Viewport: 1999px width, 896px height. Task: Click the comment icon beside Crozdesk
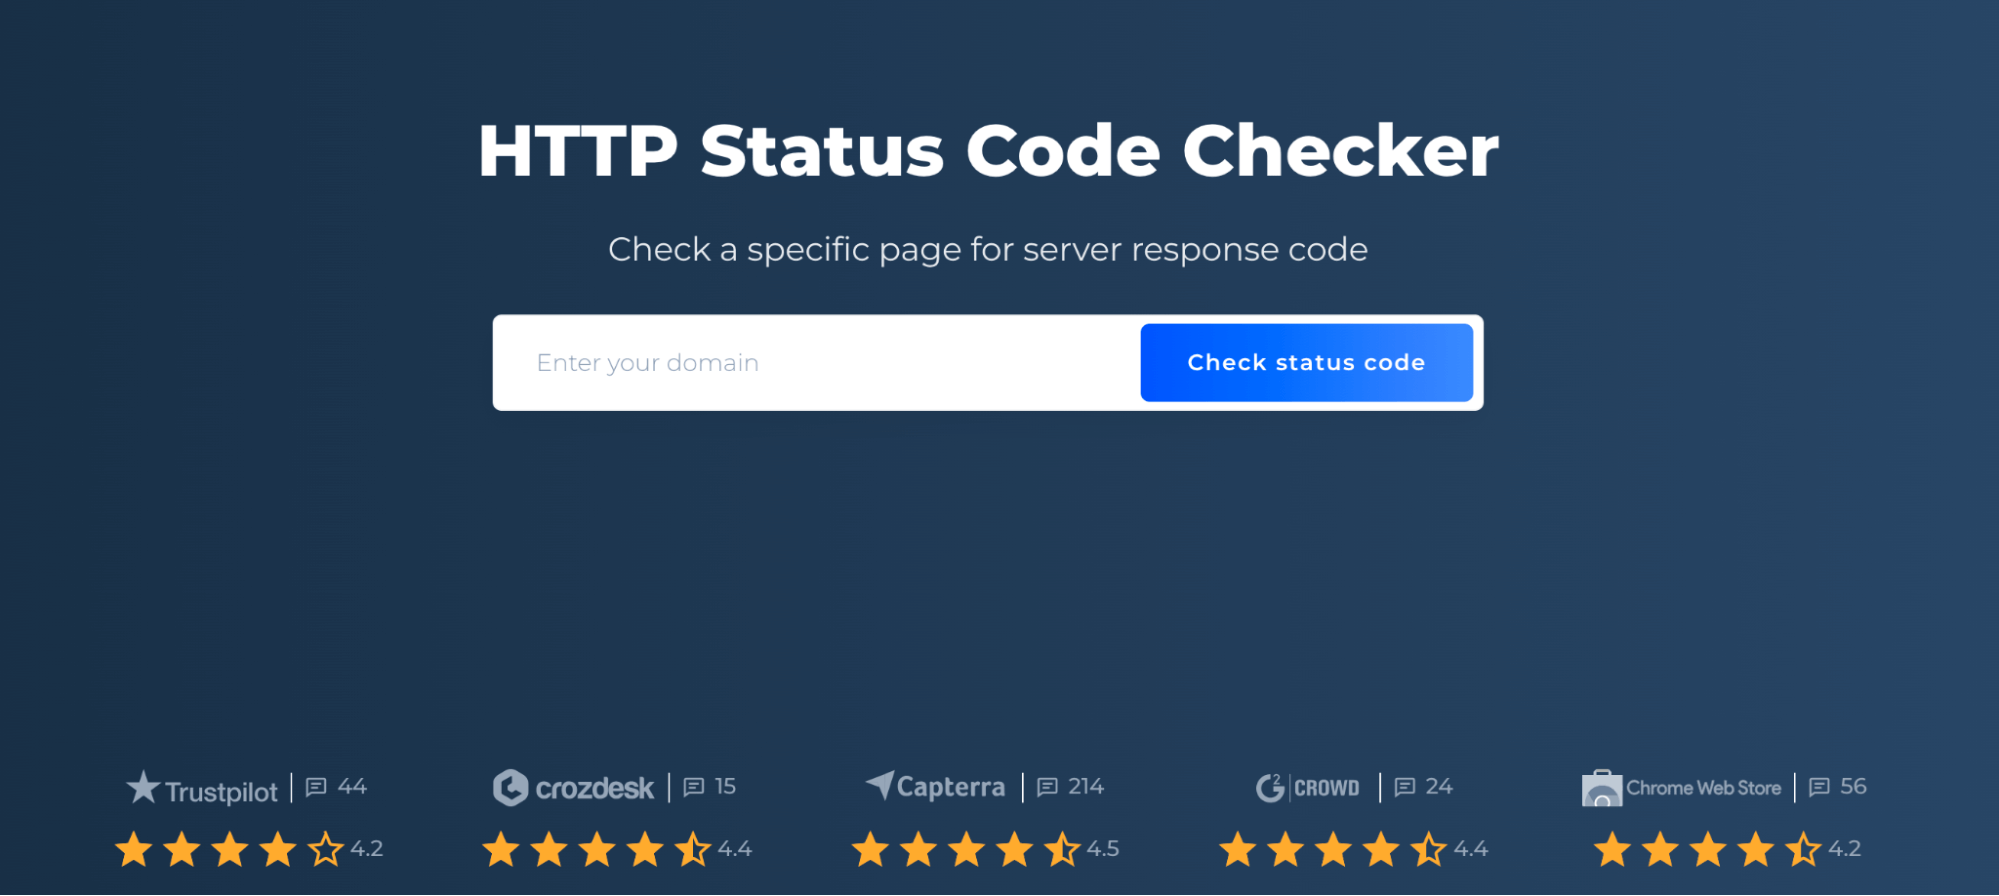coord(693,787)
